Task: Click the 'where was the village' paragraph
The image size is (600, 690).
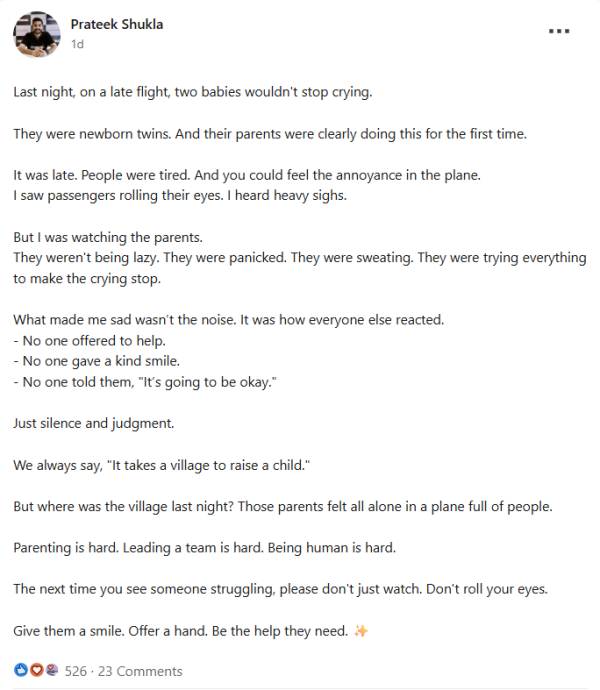Action: [x=282, y=506]
